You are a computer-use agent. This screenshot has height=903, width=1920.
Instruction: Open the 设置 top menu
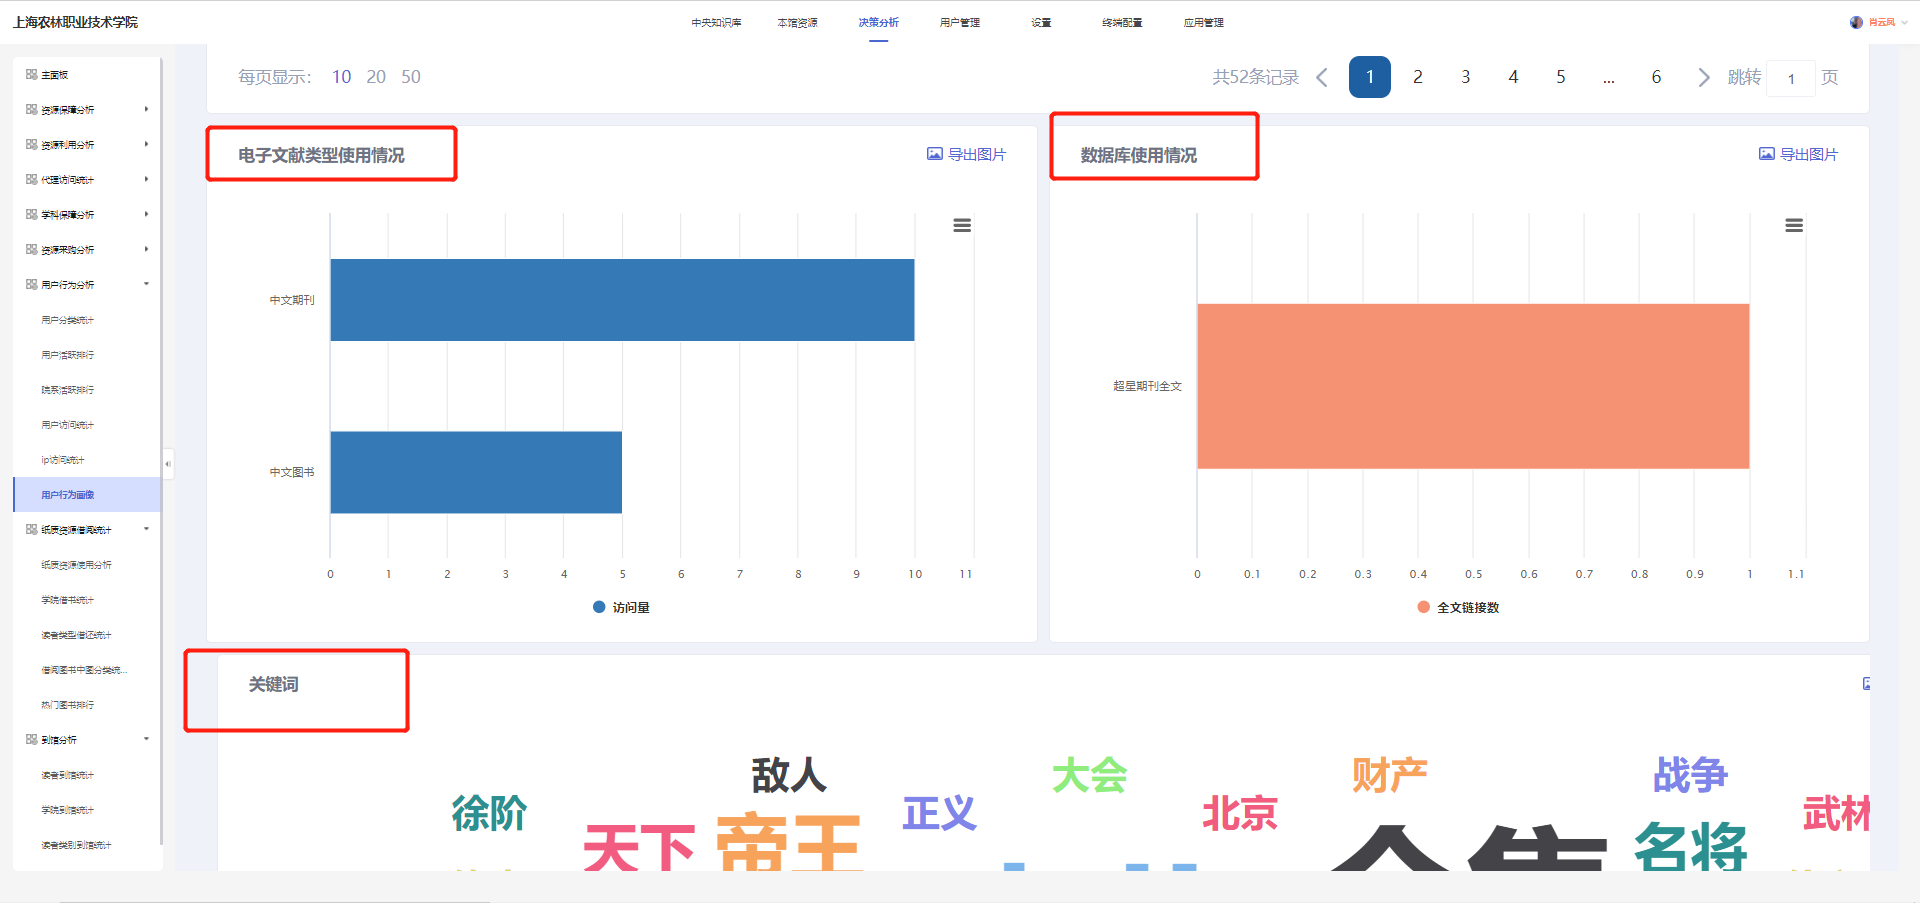click(1041, 22)
